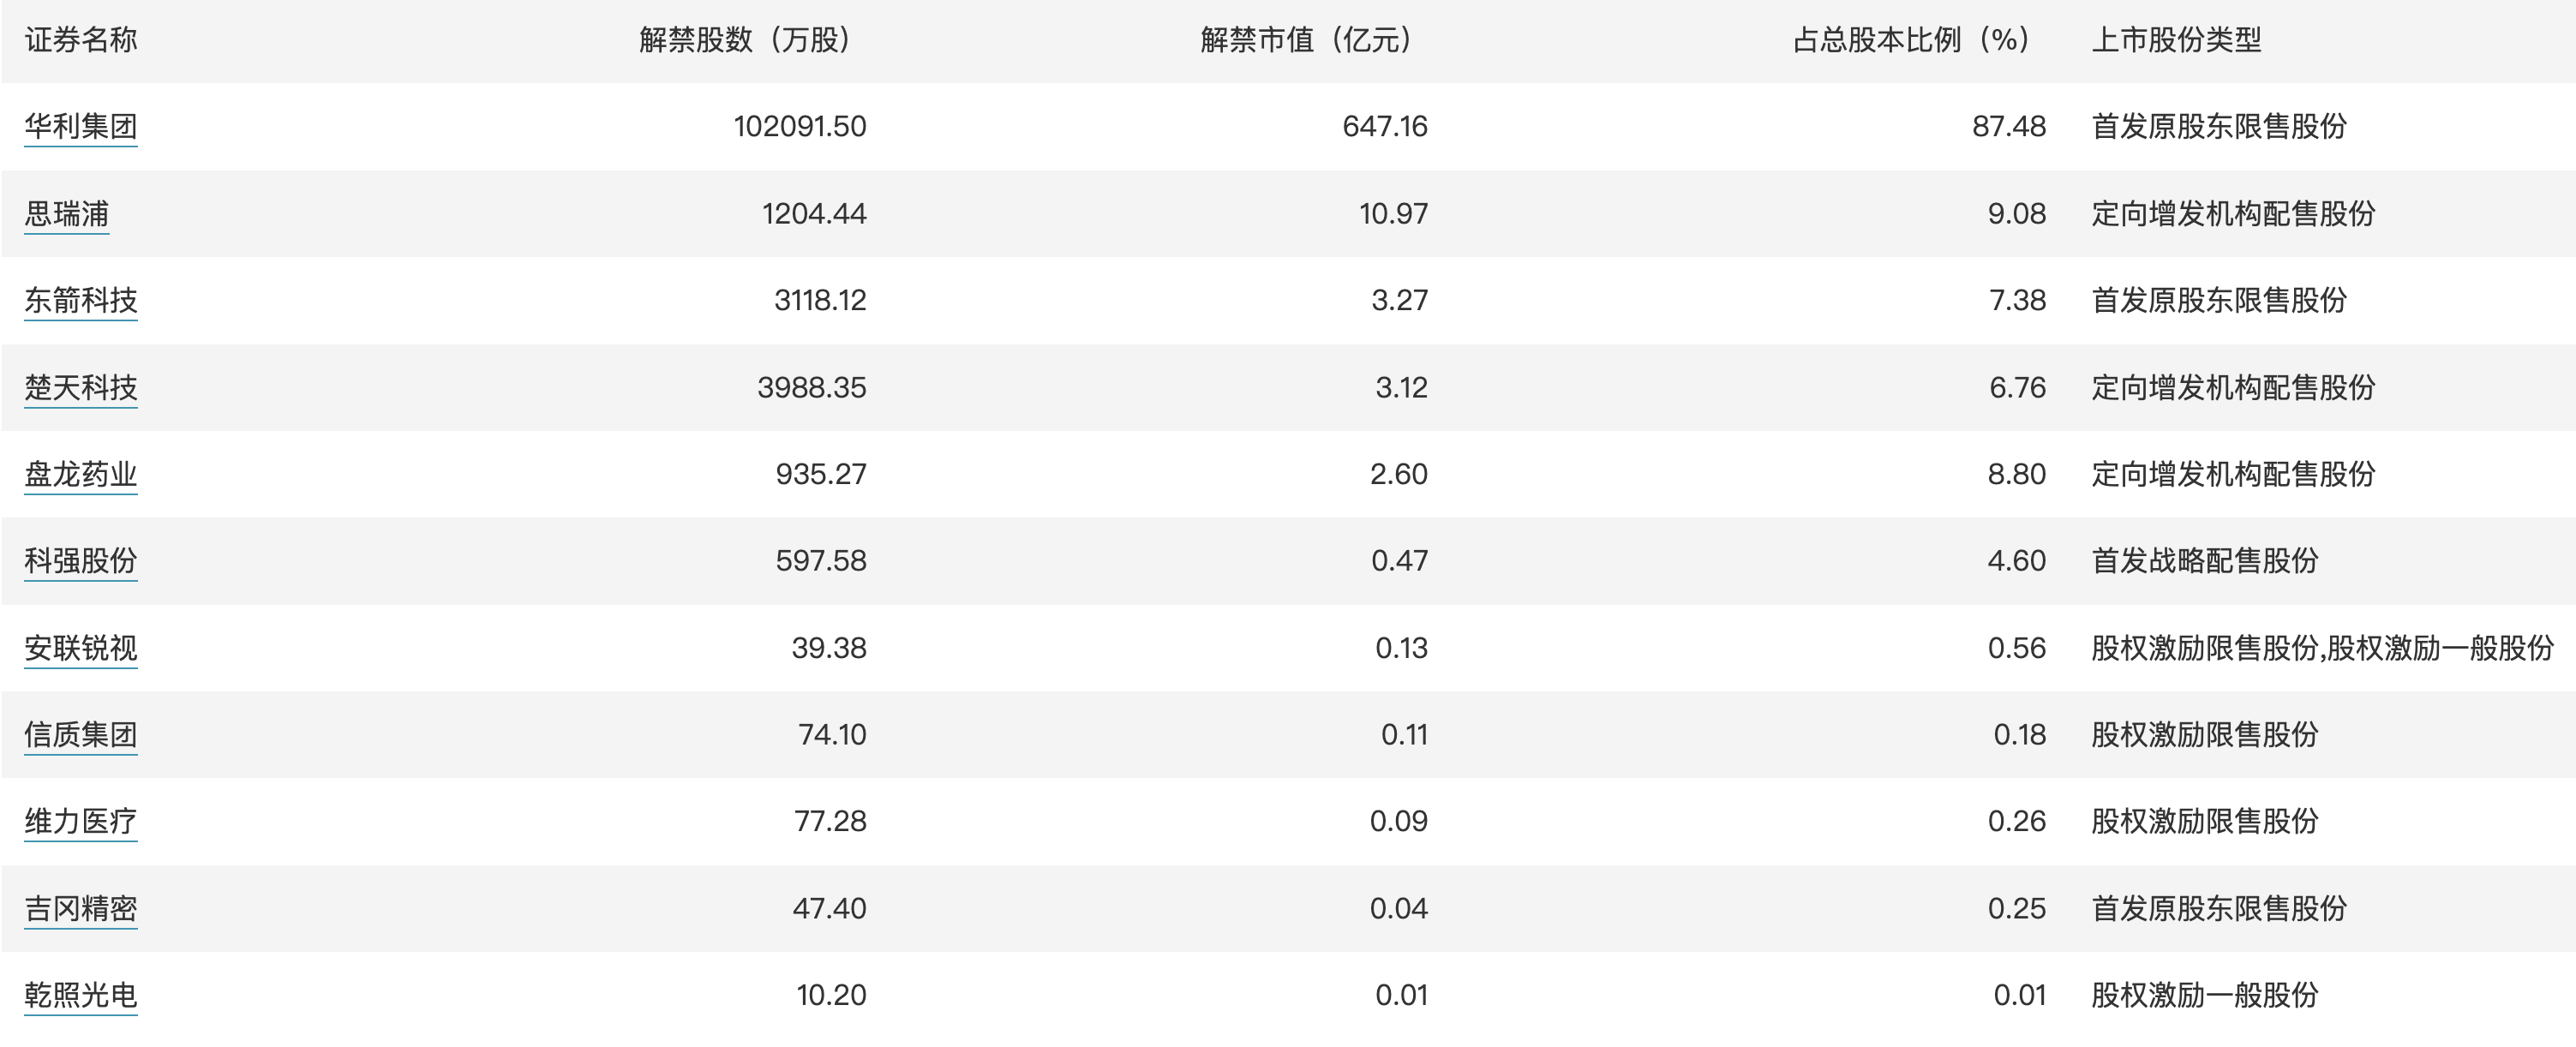Image resolution: width=2576 pixels, height=1047 pixels.
Task: Select the share count 47.40
Action: [829, 908]
